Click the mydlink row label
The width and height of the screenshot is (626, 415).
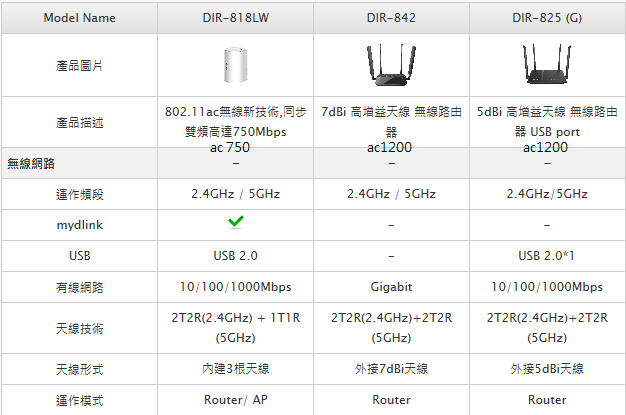tap(80, 225)
